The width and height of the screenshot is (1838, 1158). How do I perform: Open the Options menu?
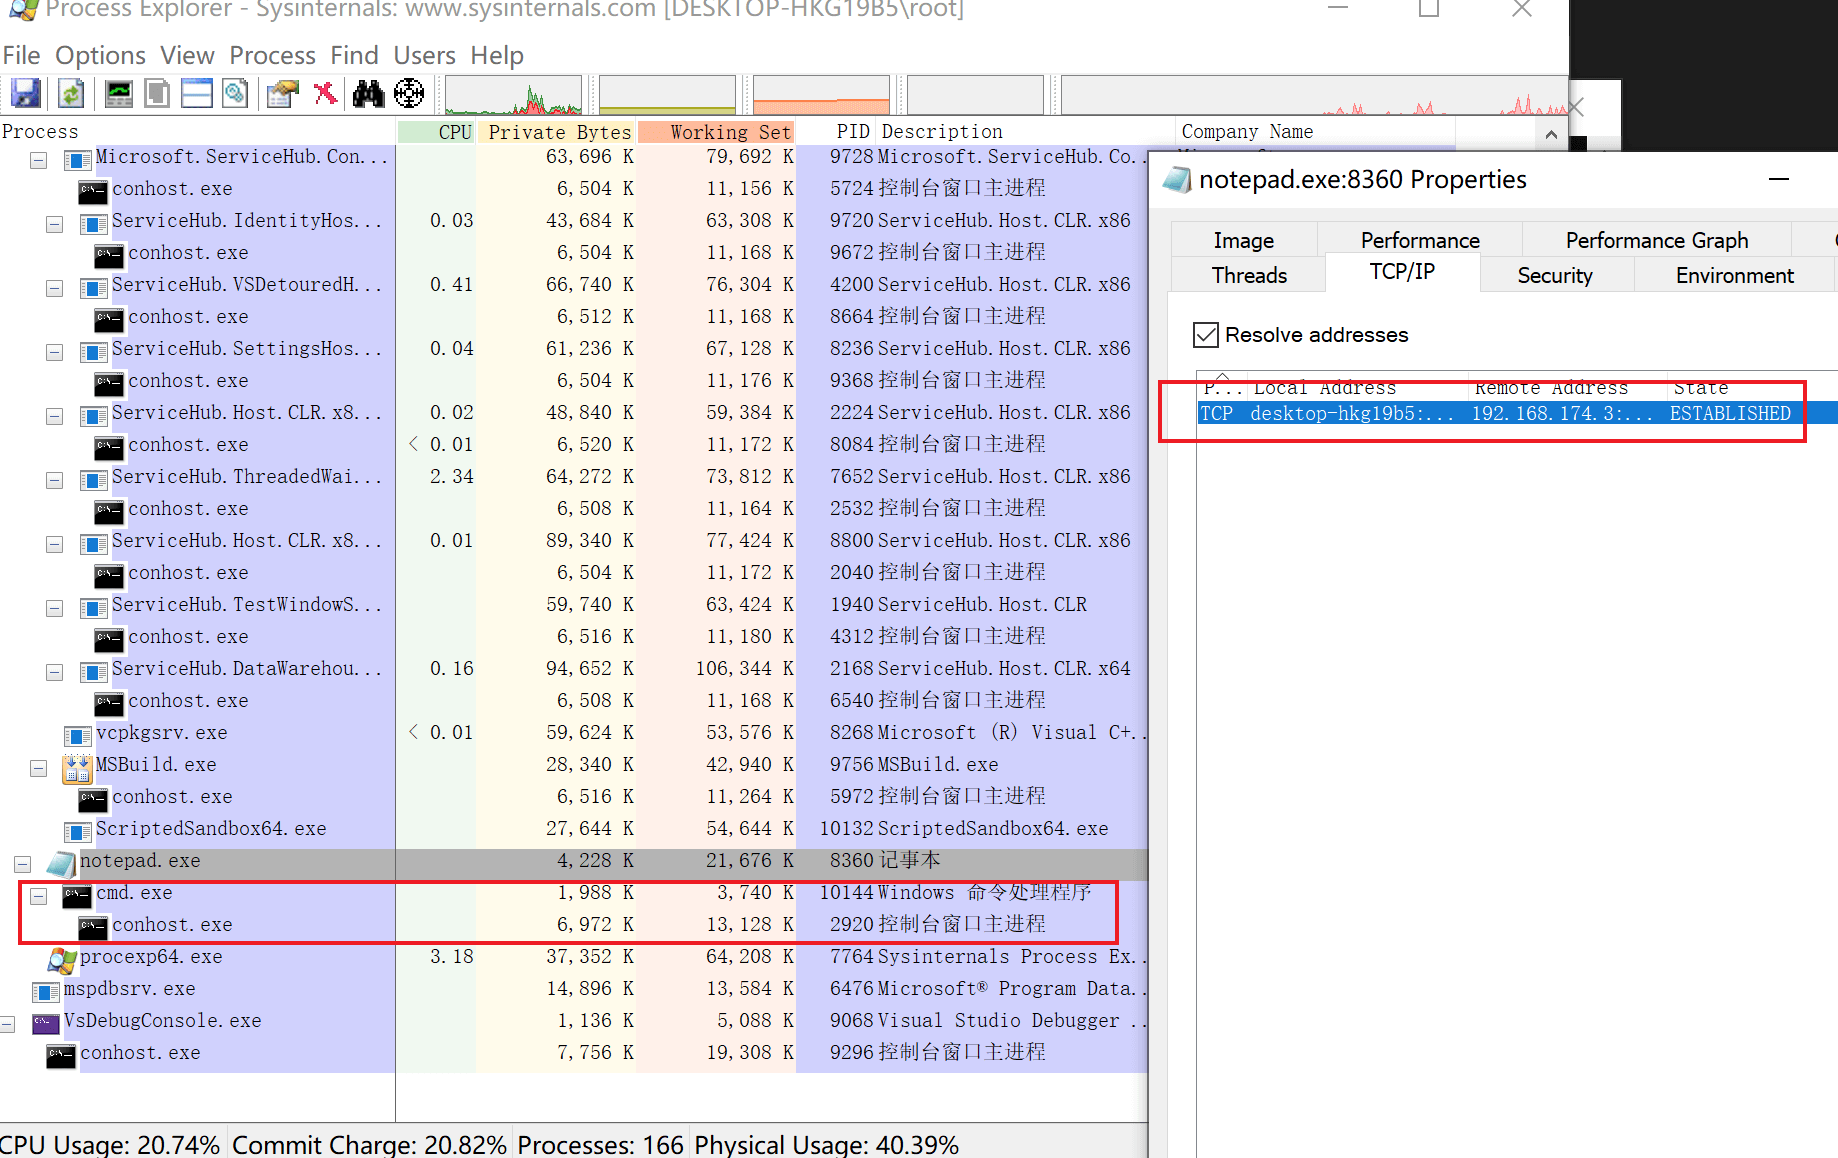click(100, 55)
